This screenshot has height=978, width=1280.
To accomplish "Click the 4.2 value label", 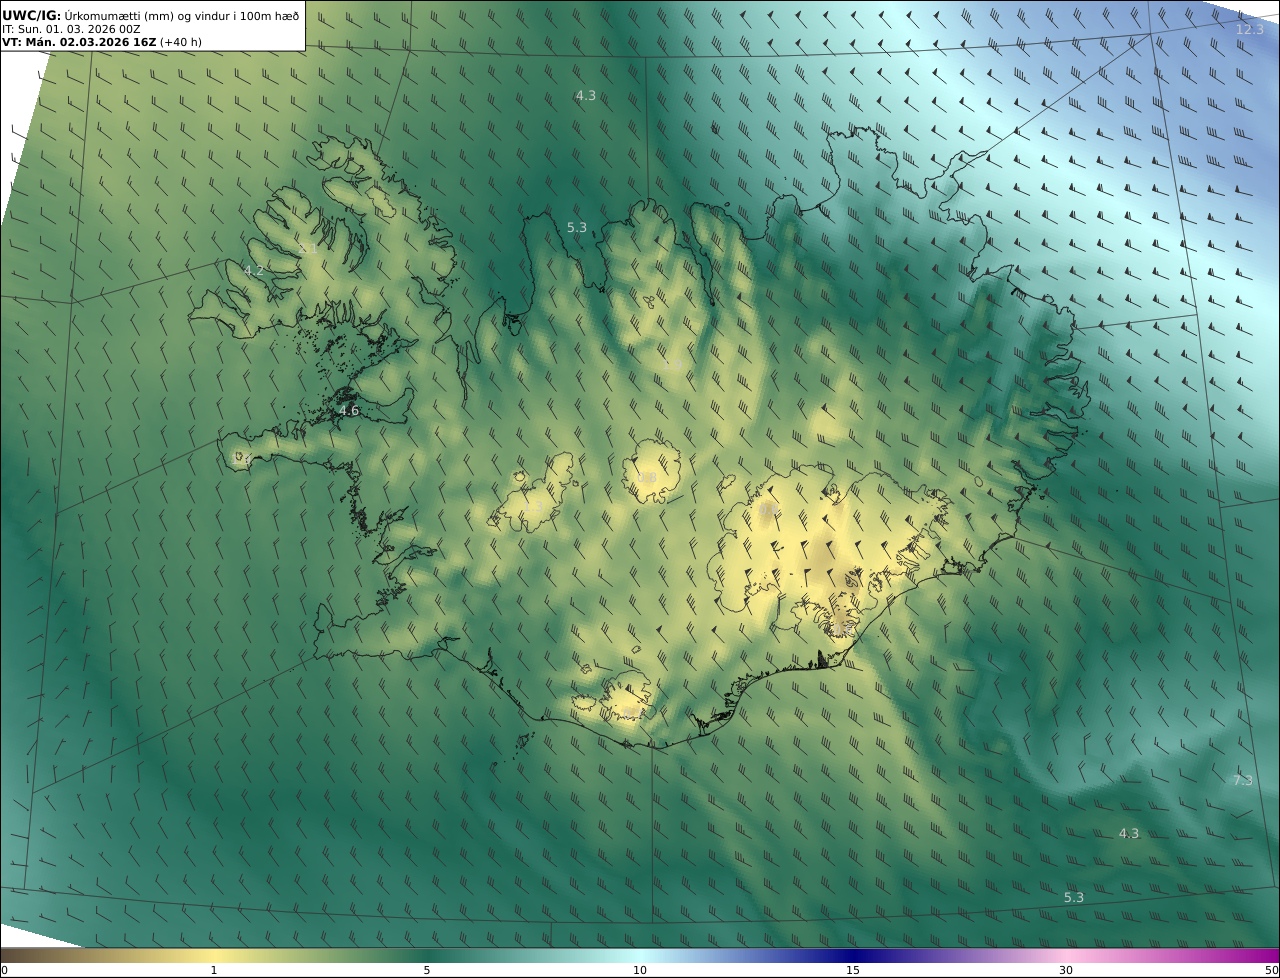I will (254, 270).
